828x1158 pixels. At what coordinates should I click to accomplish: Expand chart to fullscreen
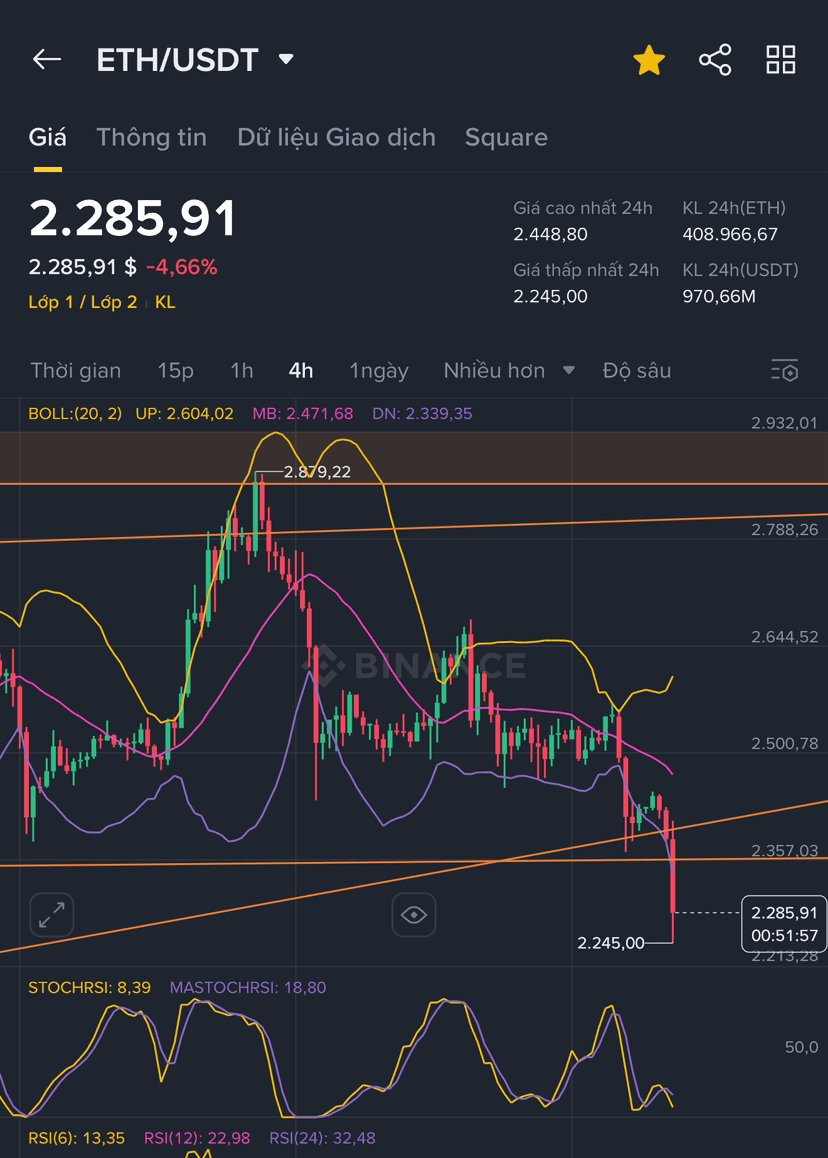[51, 915]
